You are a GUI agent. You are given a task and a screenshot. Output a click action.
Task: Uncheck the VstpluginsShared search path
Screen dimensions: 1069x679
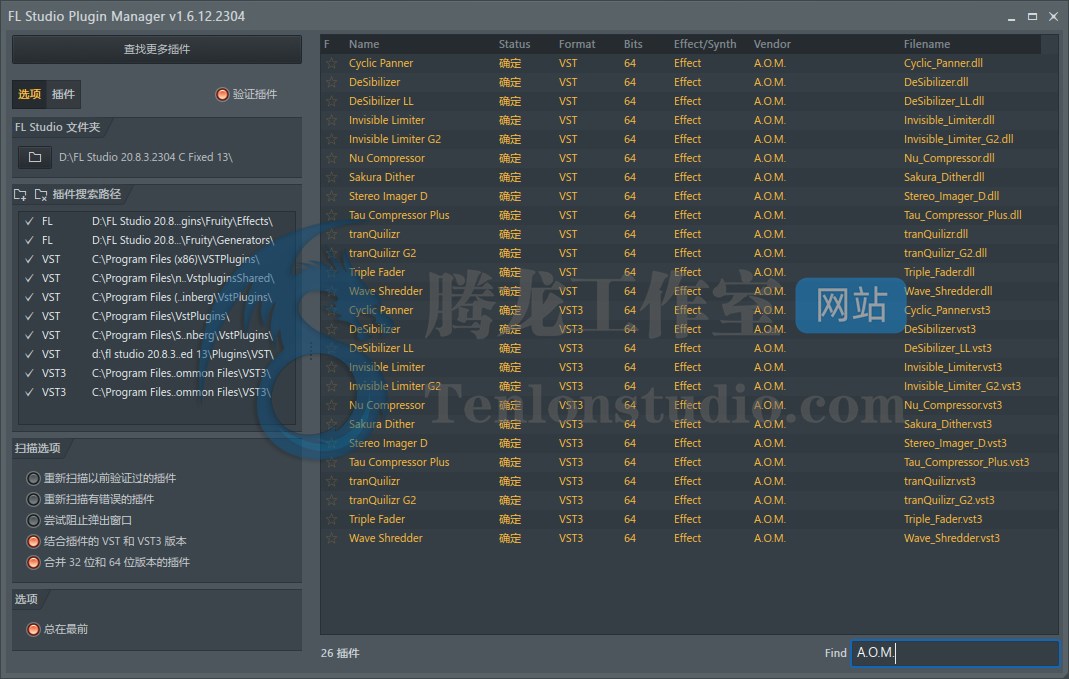[x=29, y=279]
